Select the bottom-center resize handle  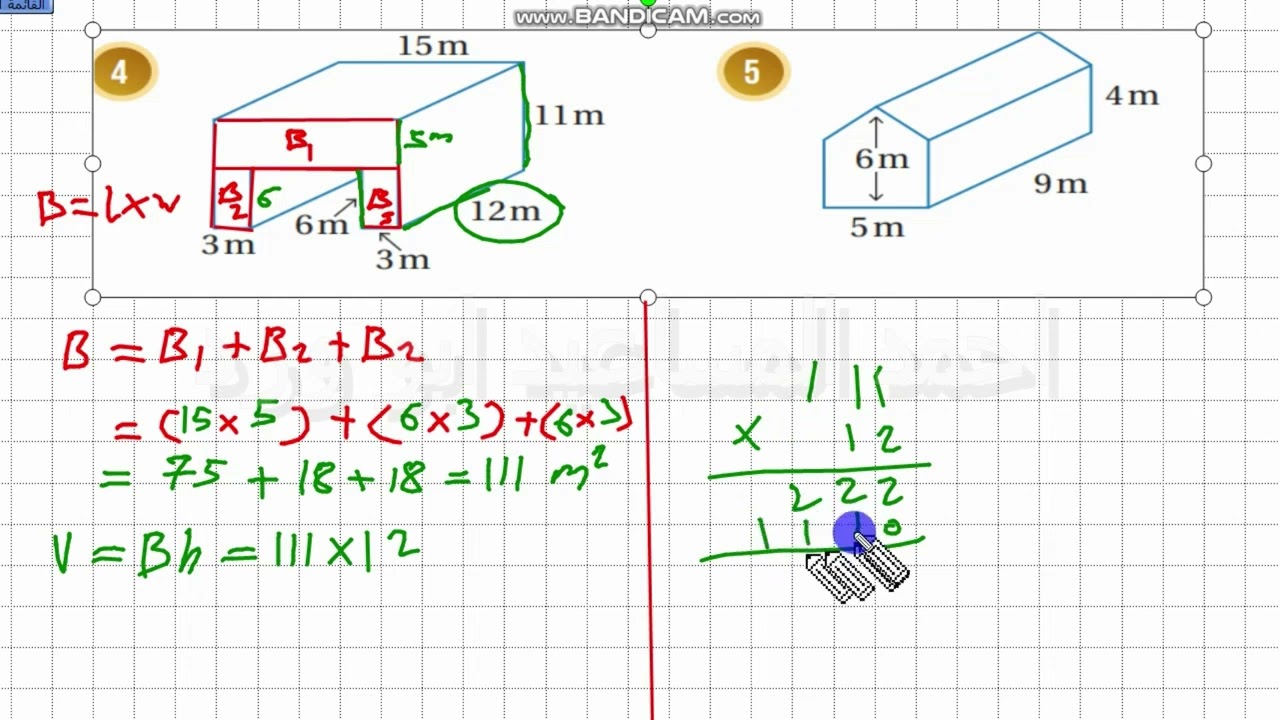point(648,297)
